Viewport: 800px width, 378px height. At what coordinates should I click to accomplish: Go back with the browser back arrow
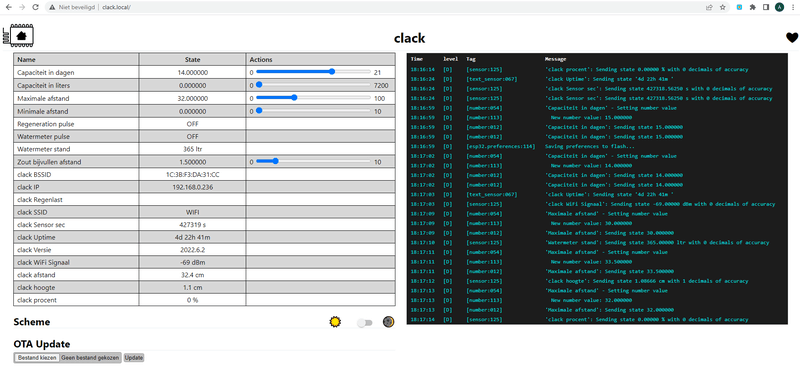click(8, 7)
